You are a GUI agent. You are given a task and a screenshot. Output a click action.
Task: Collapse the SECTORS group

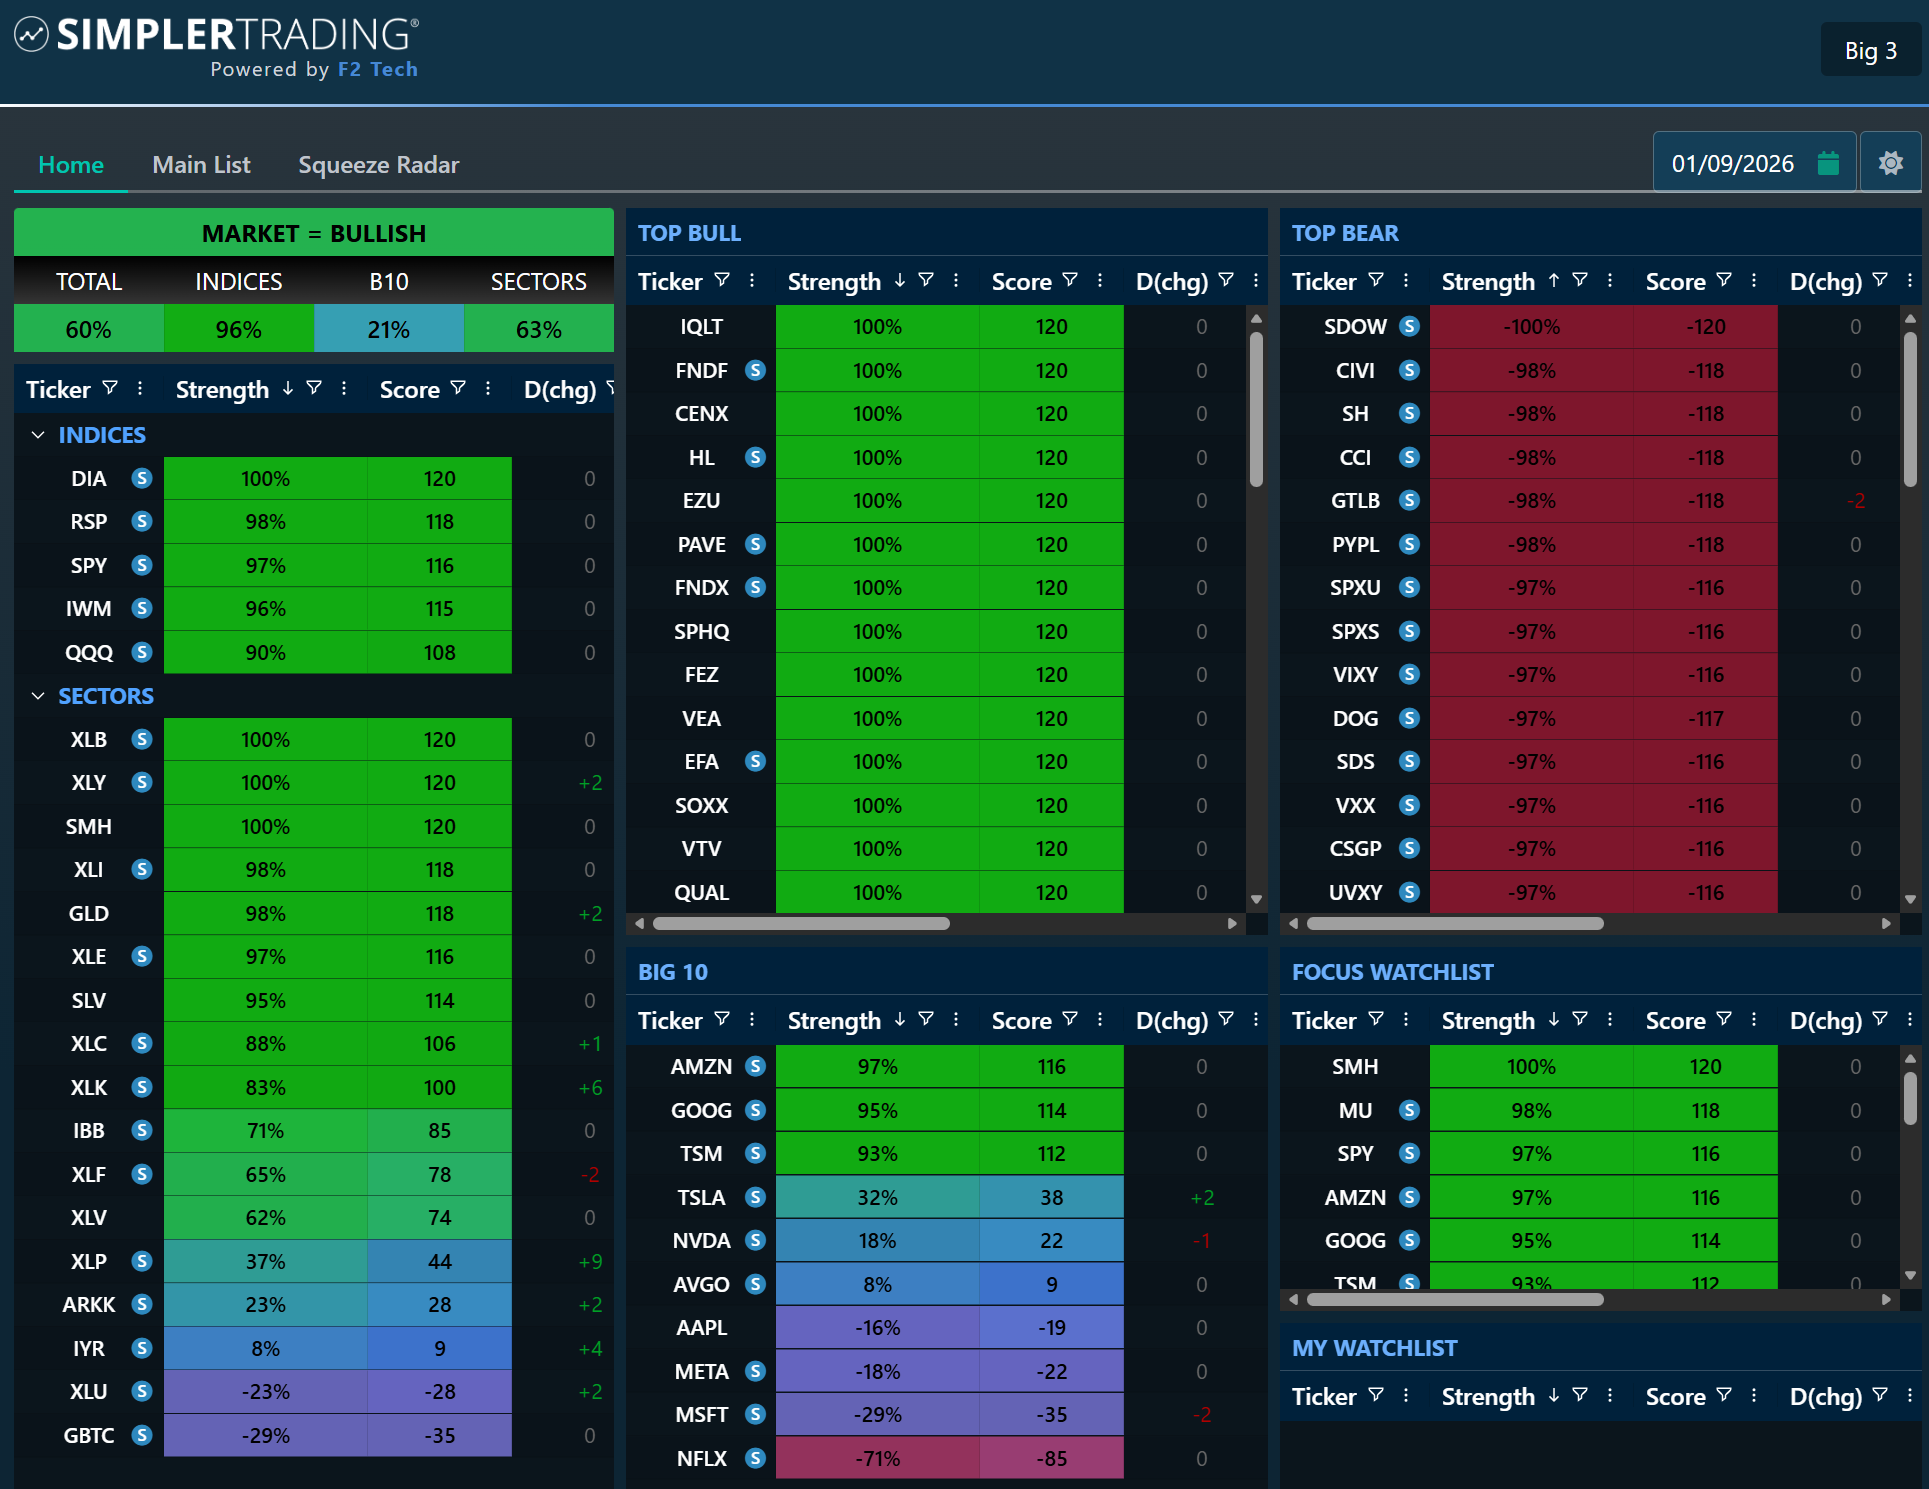(x=38, y=696)
